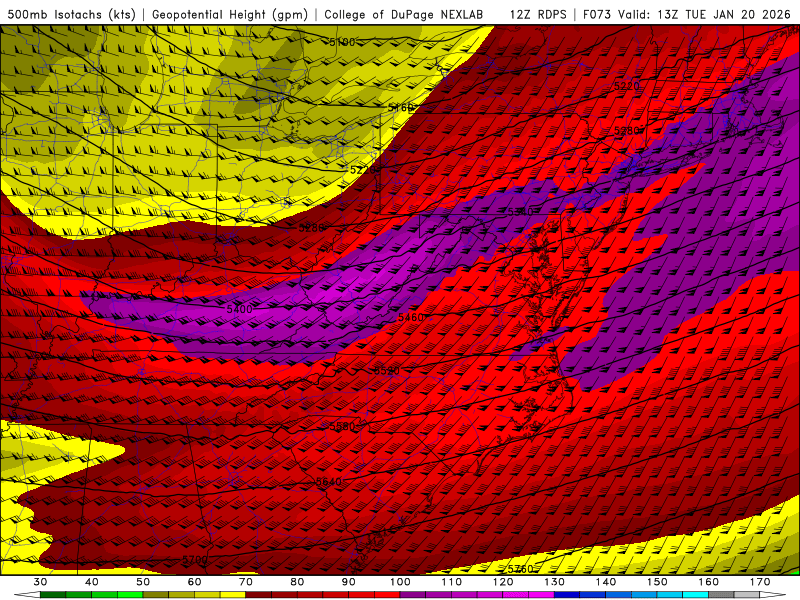Click the 5640 height contour label
Viewport: 800px width, 600px height.
(329, 482)
